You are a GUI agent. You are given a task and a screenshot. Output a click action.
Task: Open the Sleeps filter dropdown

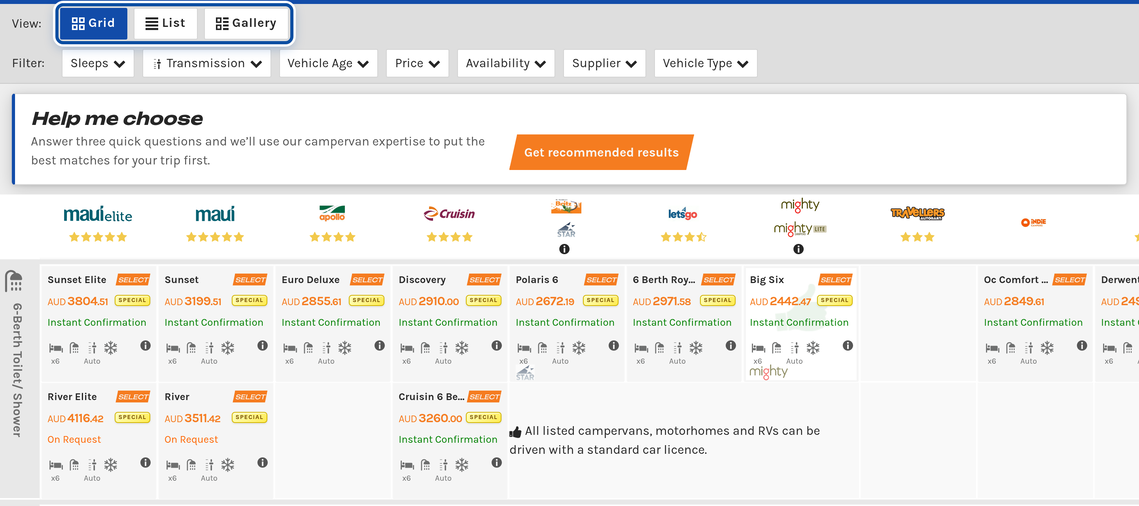(98, 63)
